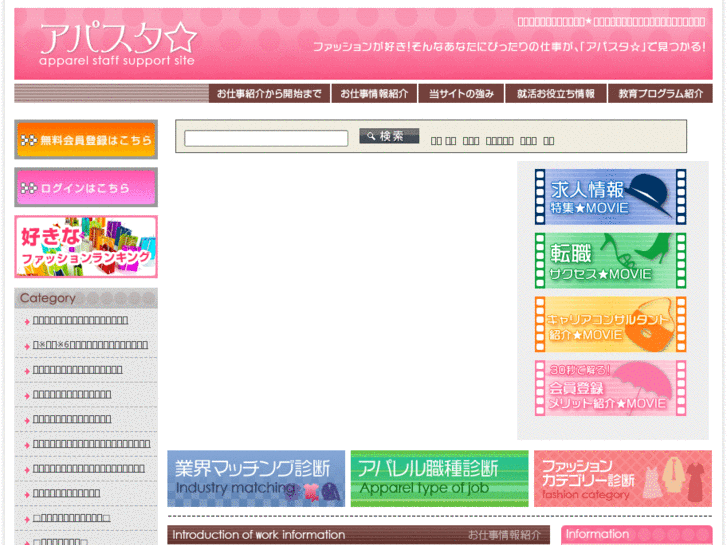The width and height of the screenshot is (727, 545).
Task: Open 当サイトの強み navigation item
Action: (x=461, y=94)
